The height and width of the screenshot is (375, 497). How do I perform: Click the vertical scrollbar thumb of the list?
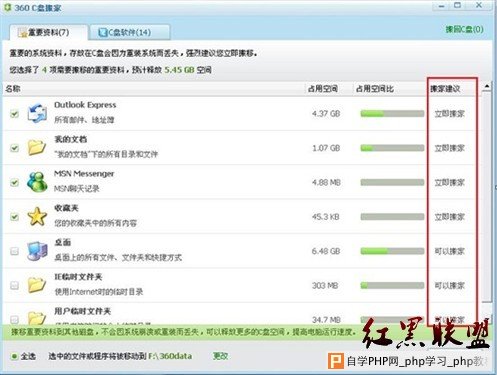(487, 197)
